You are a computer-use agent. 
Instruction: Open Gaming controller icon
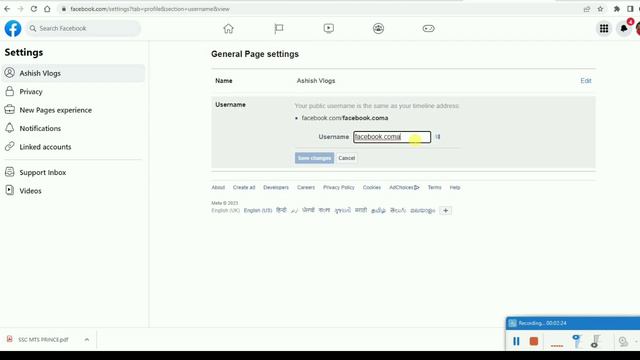pos(428,29)
